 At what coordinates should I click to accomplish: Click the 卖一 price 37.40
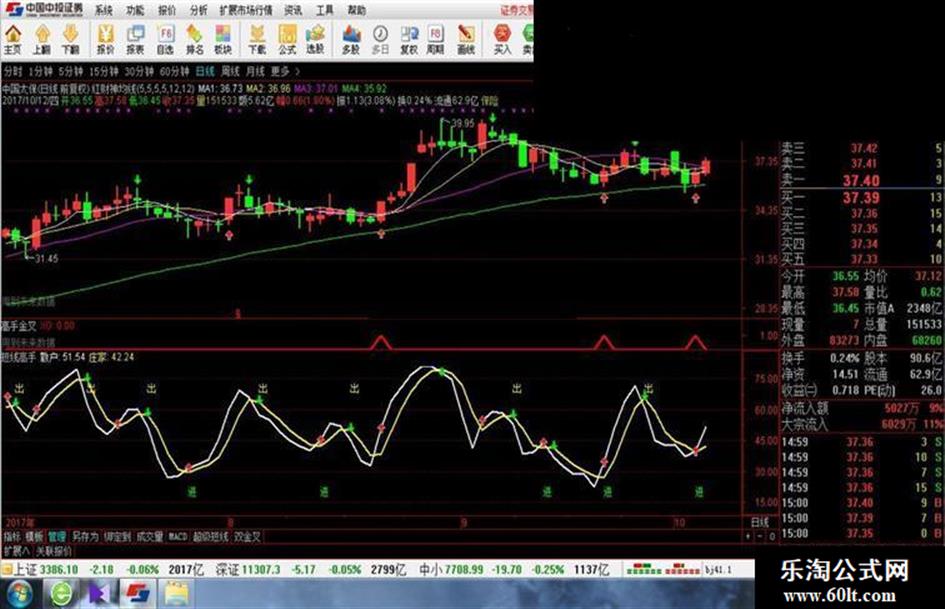861,180
